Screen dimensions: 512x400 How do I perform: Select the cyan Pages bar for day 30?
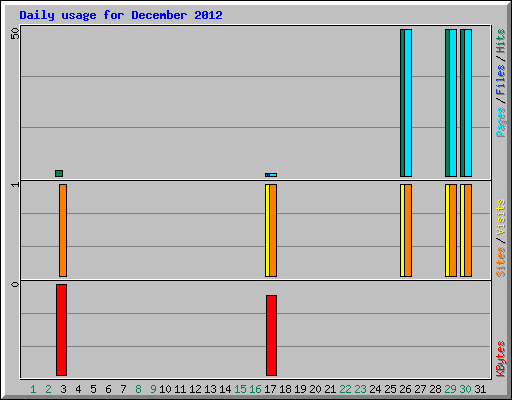(x=468, y=103)
